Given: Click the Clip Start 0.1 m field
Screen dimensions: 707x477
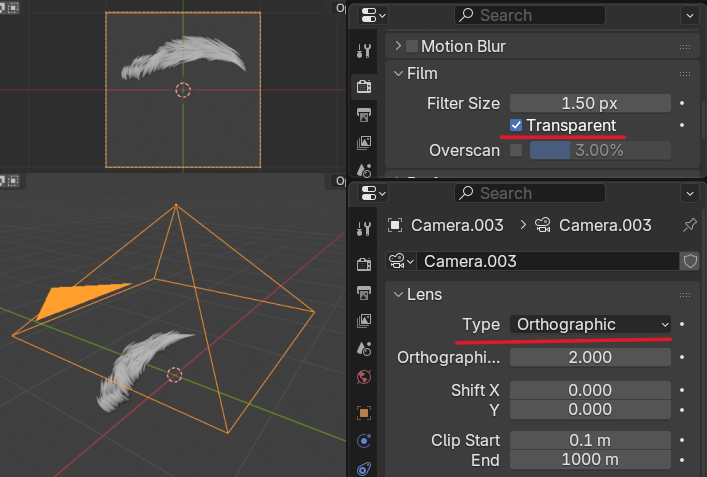Looking at the screenshot, I should click(x=590, y=440).
